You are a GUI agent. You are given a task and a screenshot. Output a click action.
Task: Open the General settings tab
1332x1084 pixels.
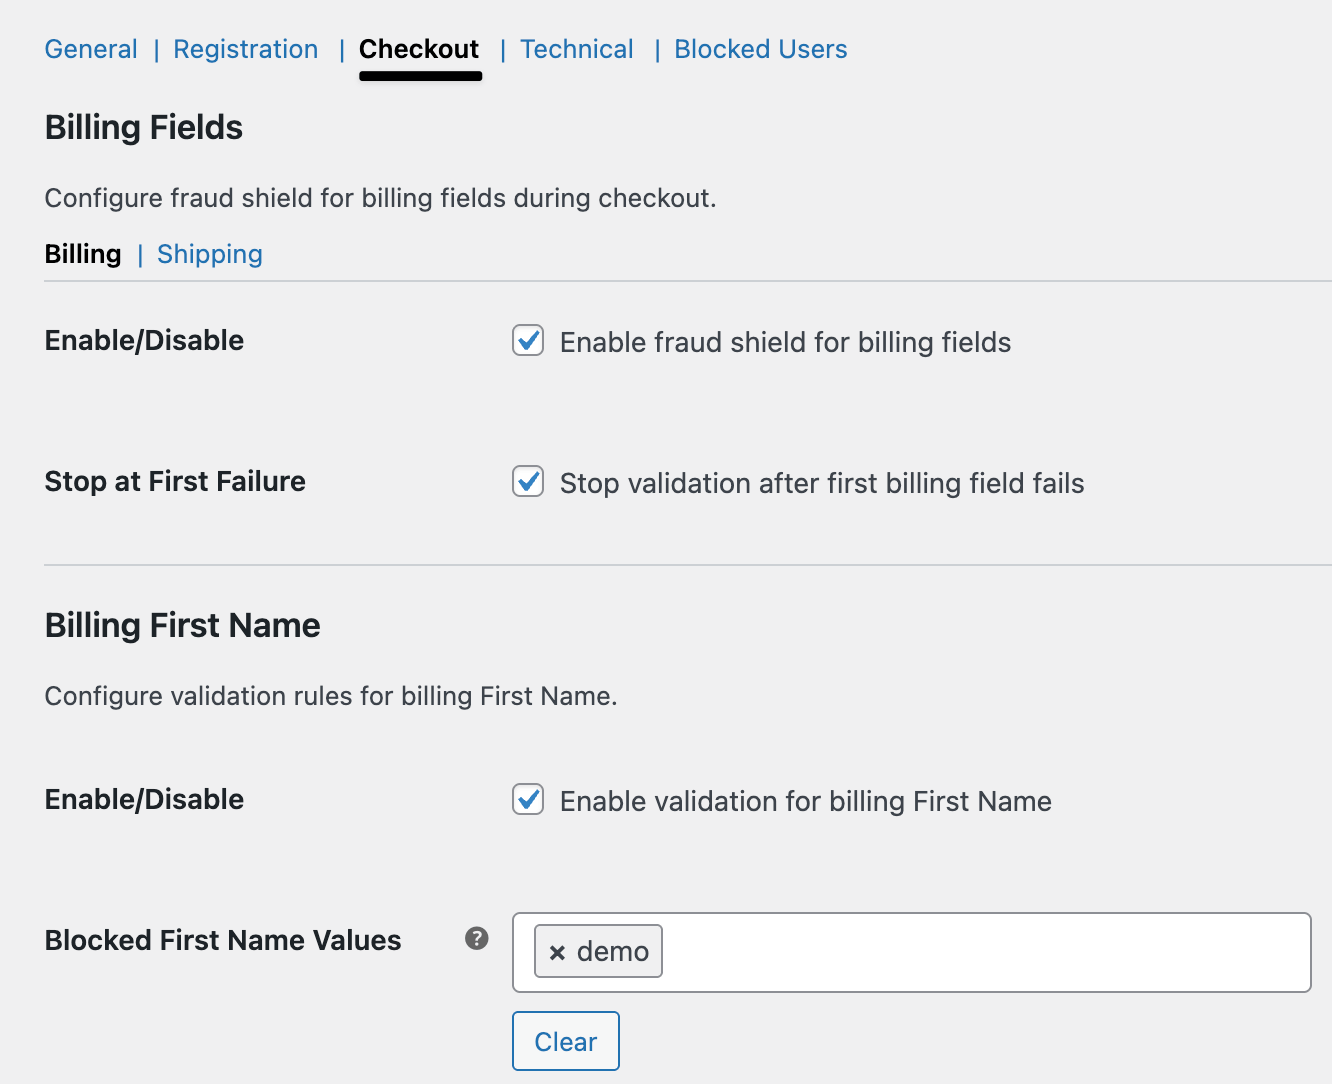point(91,49)
